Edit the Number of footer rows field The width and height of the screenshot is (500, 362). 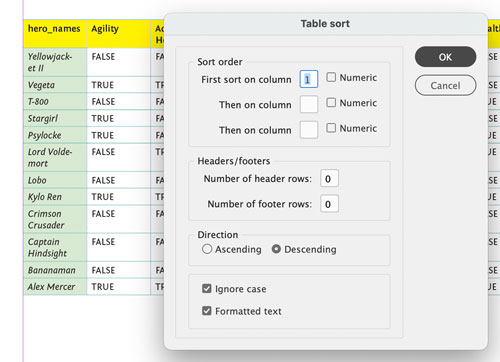point(329,204)
